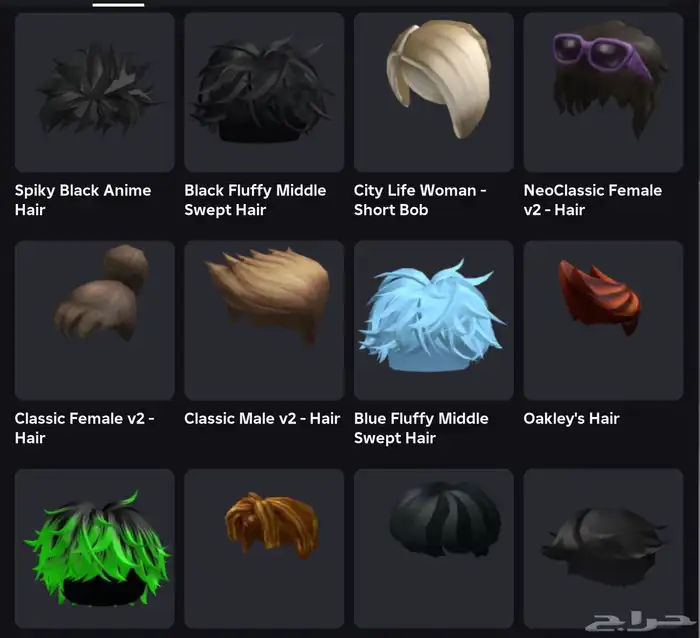Click the NeoClassic Female v2 - Hair title

(x=593, y=200)
